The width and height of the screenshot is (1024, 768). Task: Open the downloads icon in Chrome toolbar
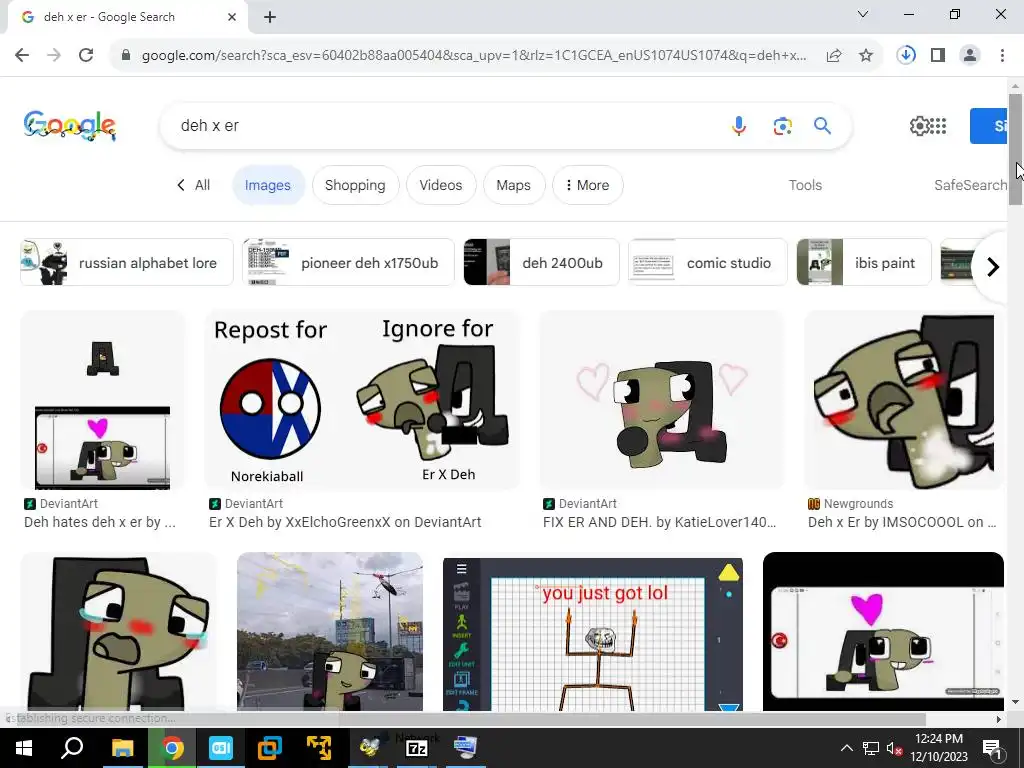[x=906, y=56]
